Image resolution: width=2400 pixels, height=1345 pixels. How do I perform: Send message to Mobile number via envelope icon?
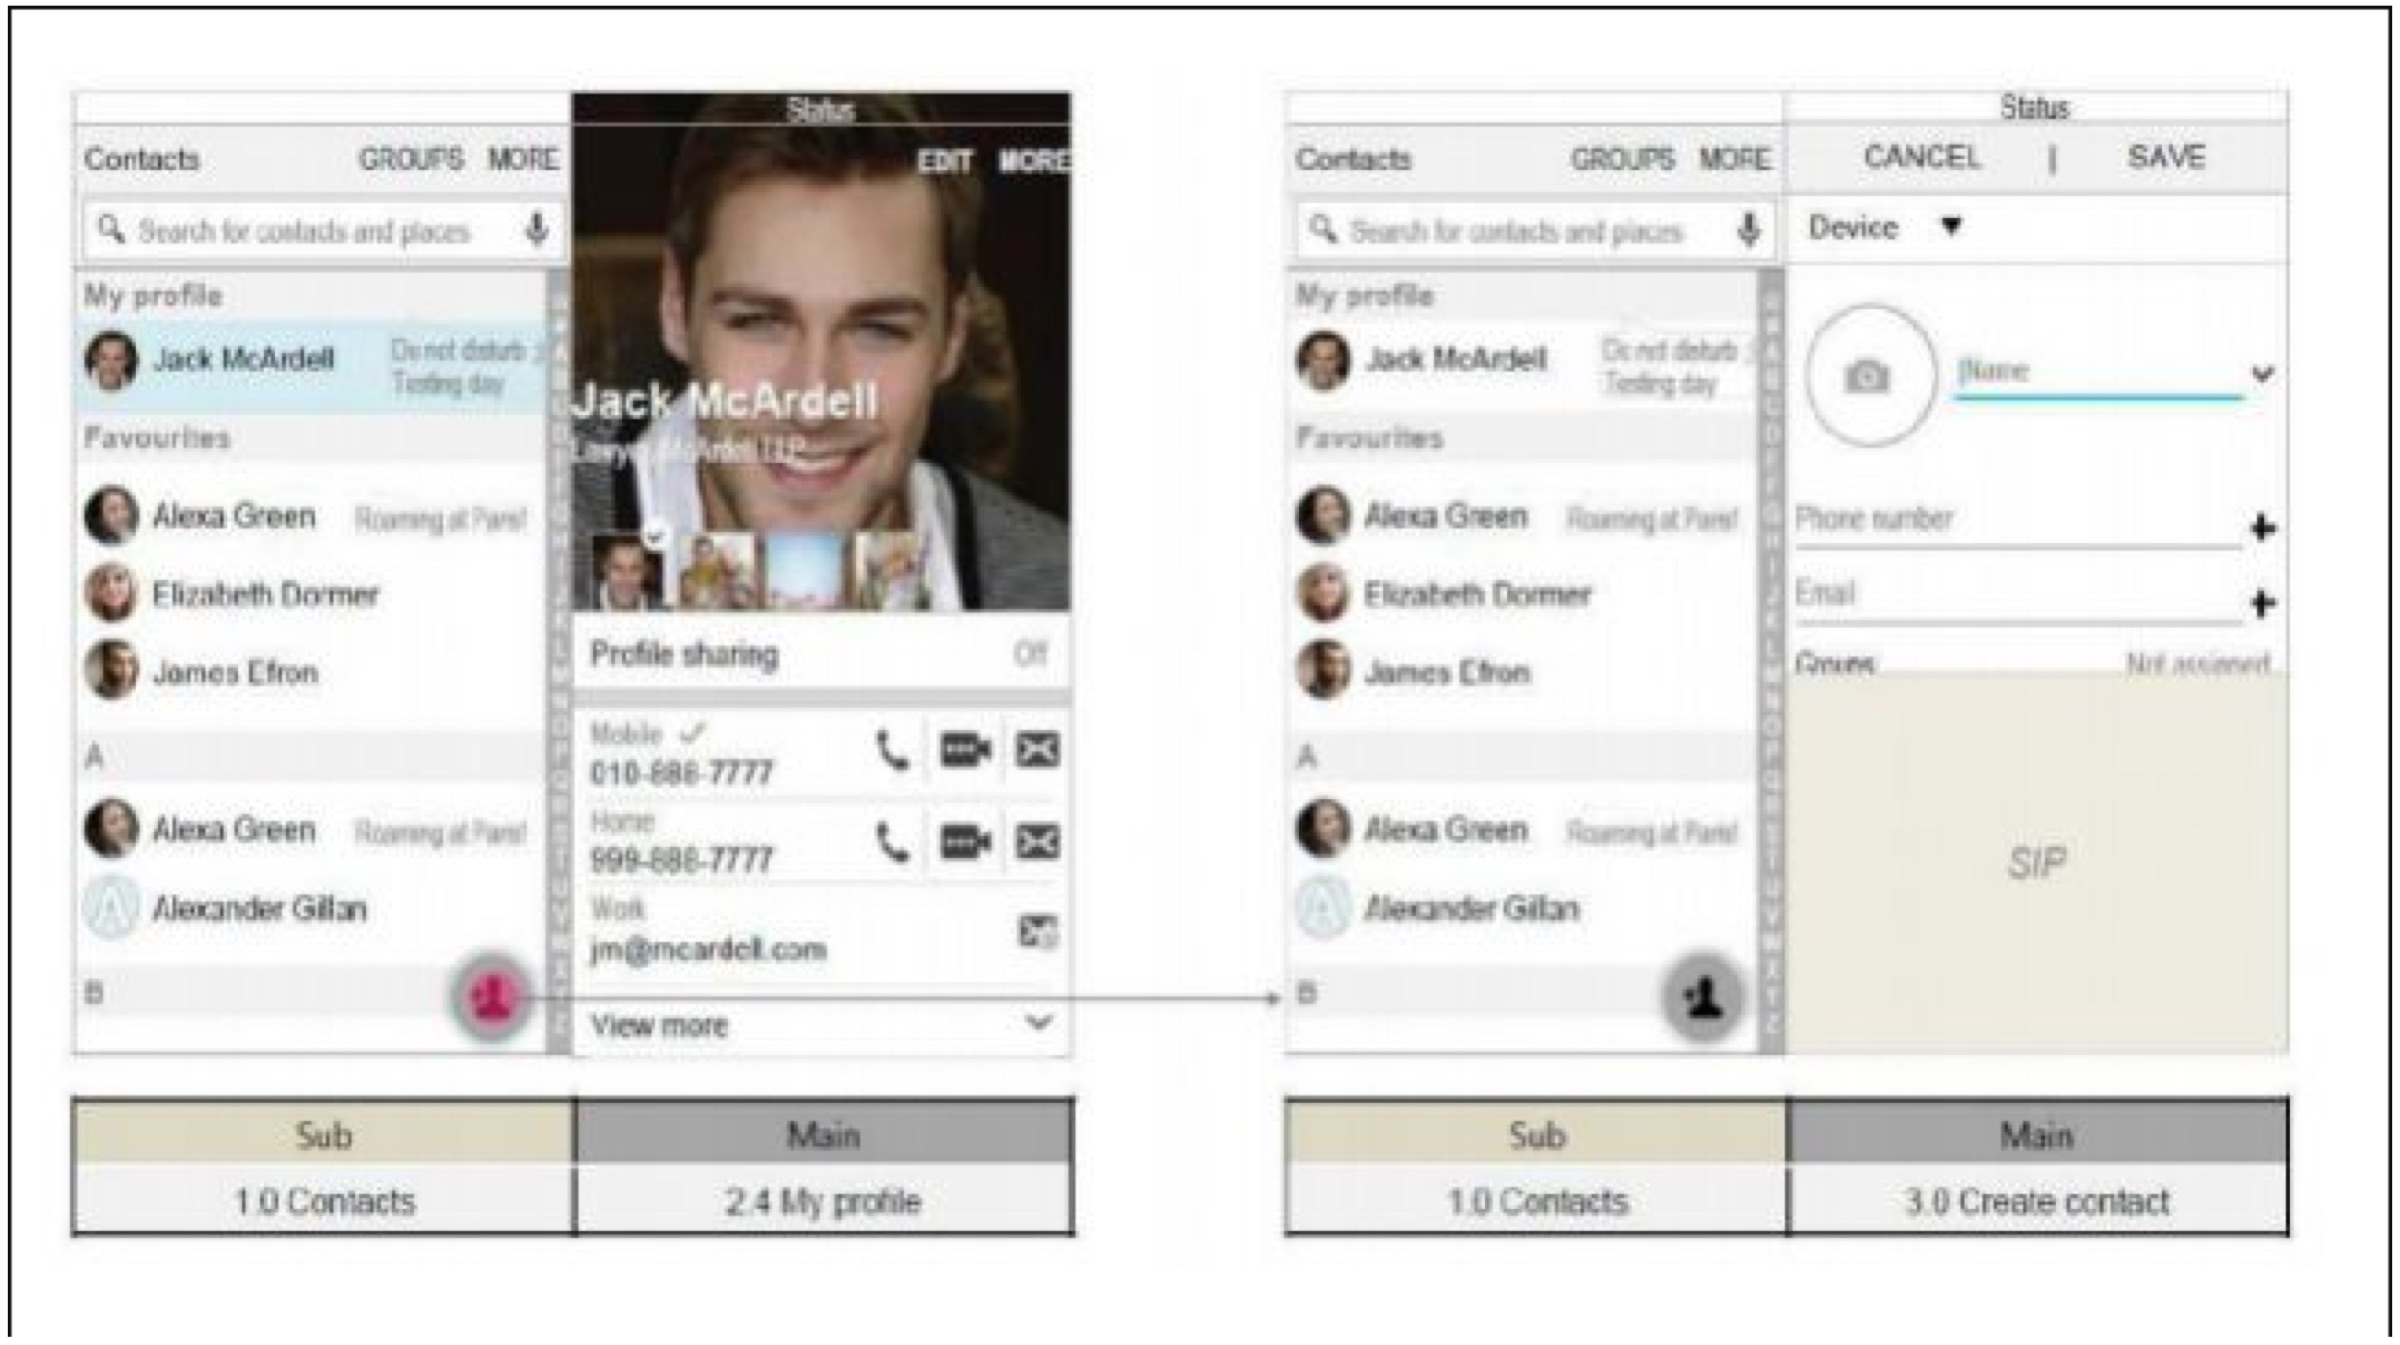click(1037, 750)
